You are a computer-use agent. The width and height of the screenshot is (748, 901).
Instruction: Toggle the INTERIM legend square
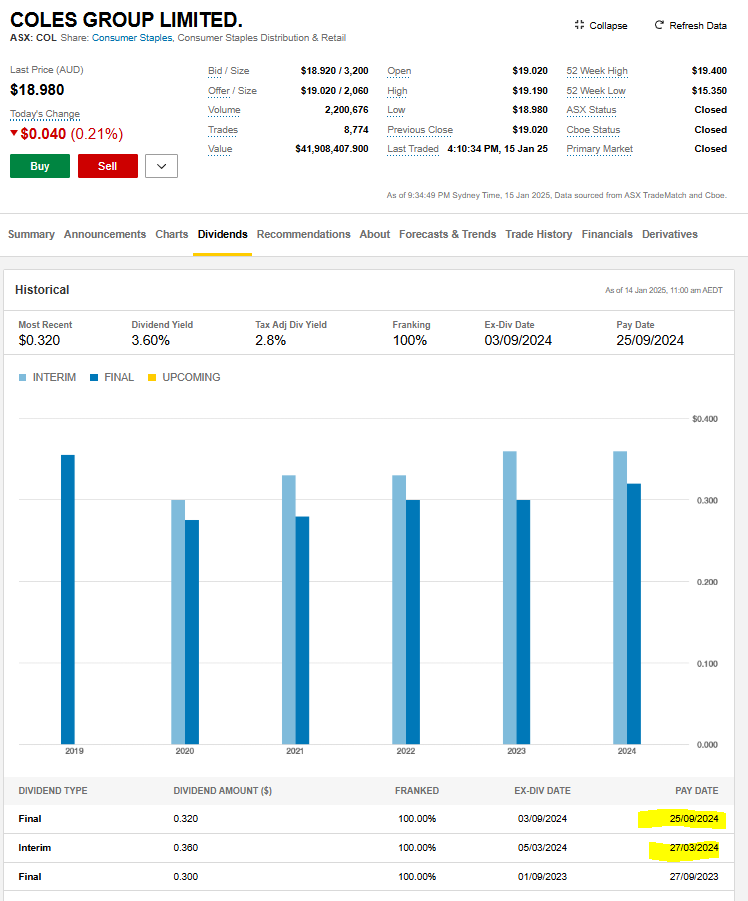(23, 378)
